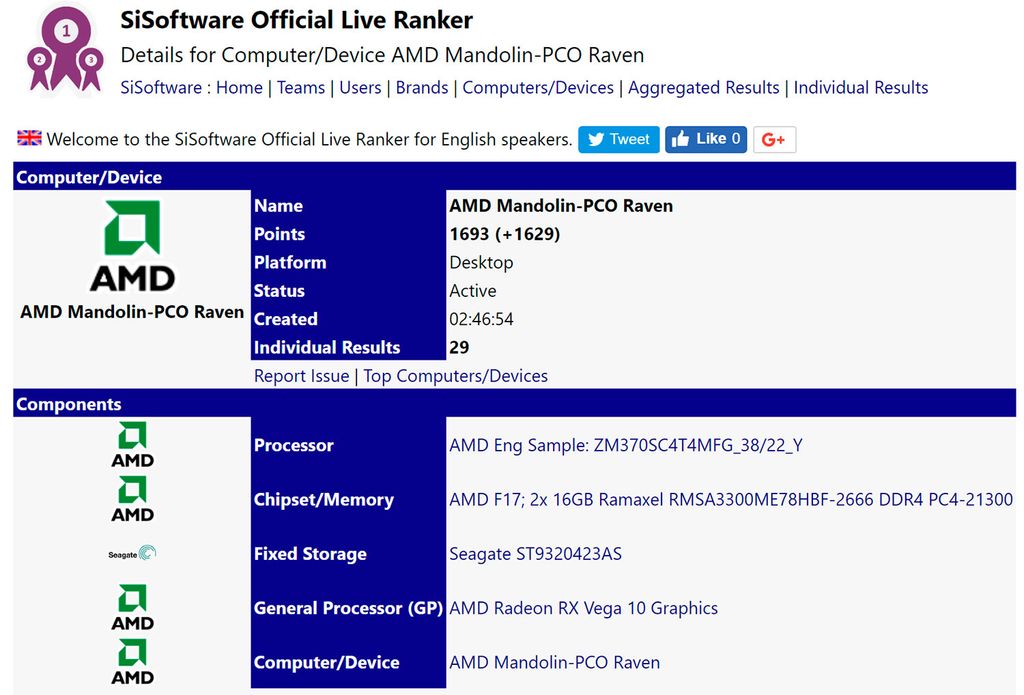Click the AMD logo beside Processor row
Viewport: 1024px width, 695px height.
tap(131, 445)
